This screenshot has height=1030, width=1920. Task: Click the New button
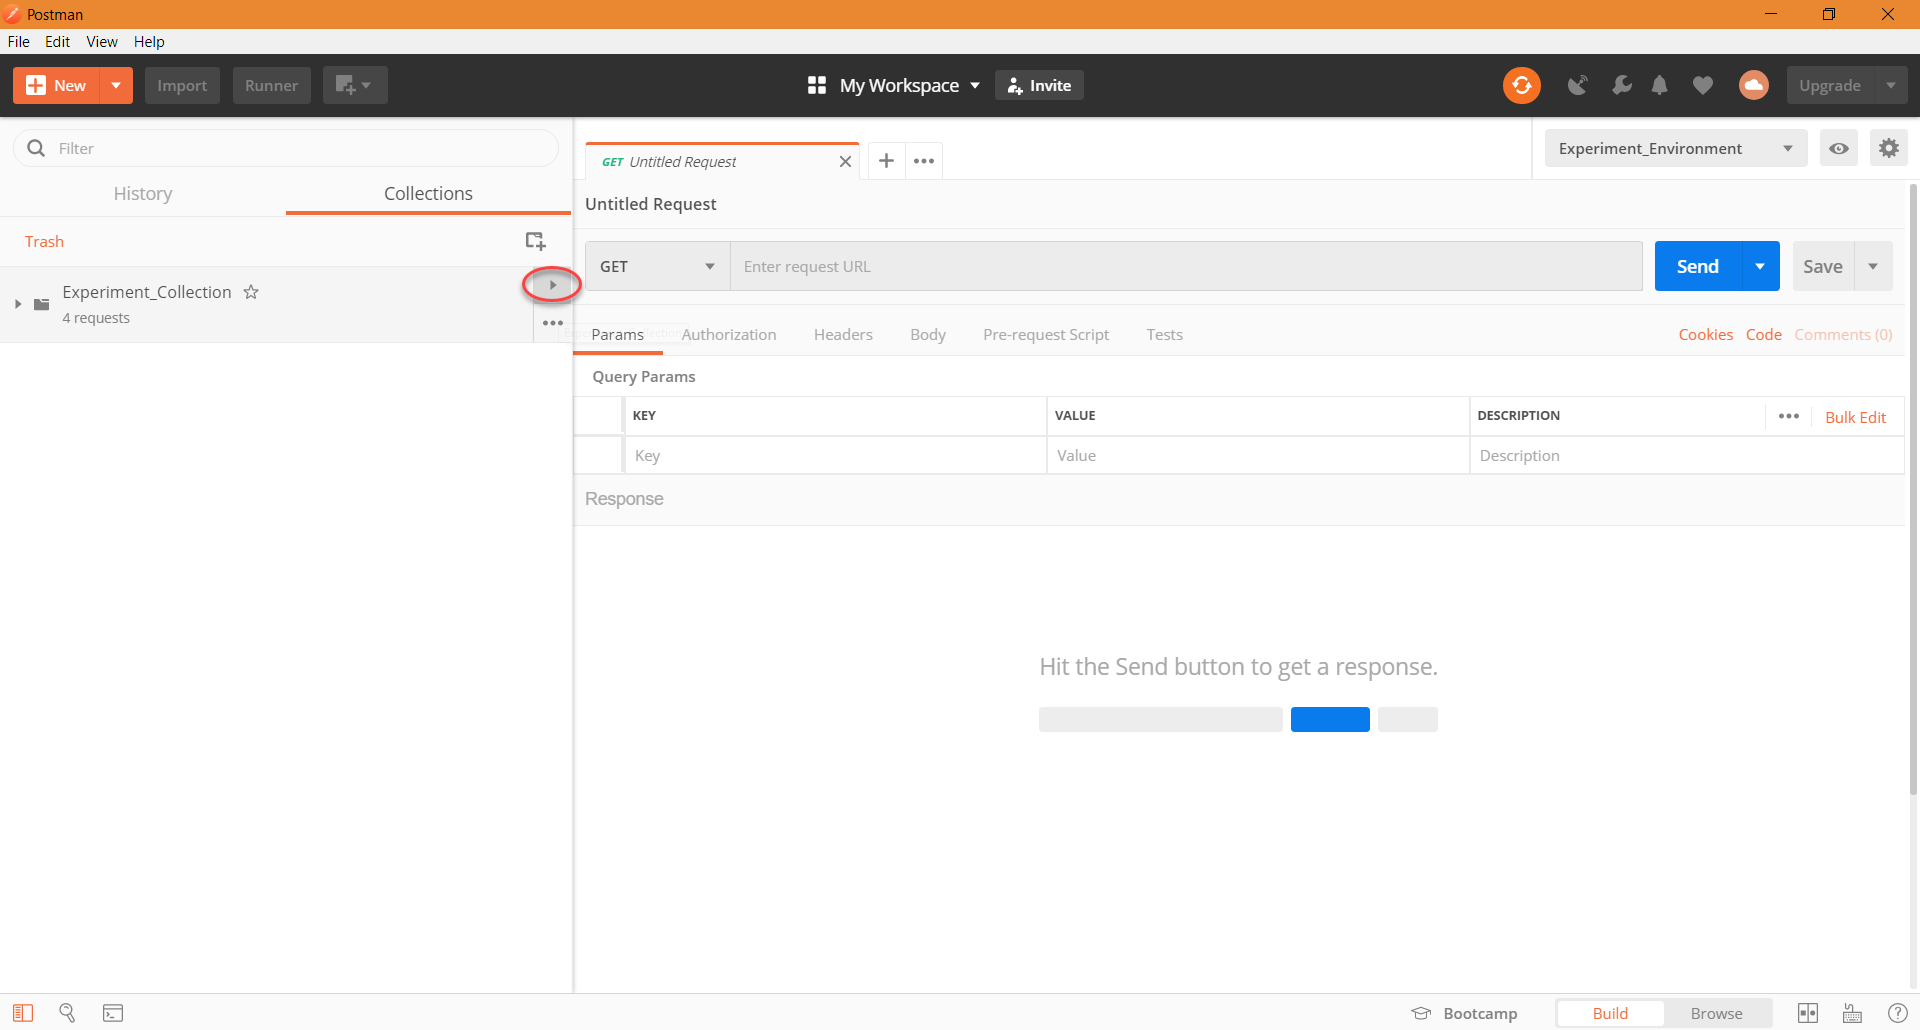[x=57, y=85]
